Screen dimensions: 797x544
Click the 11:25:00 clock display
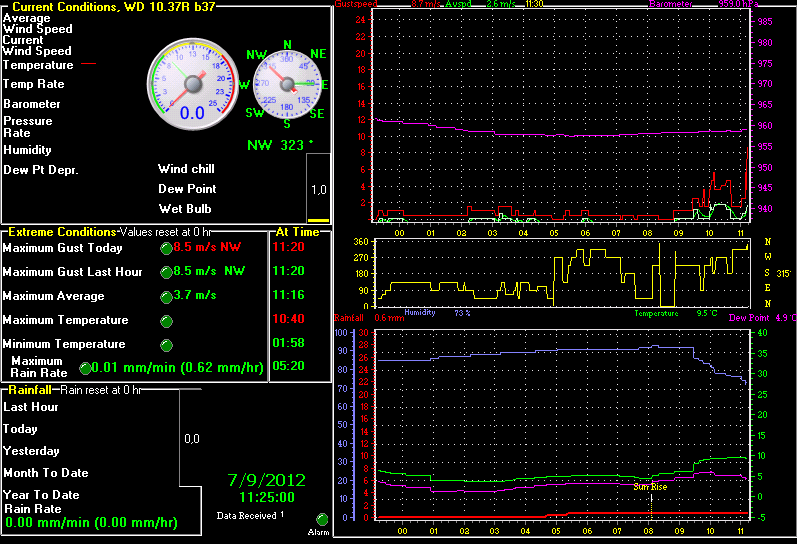click(266, 496)
